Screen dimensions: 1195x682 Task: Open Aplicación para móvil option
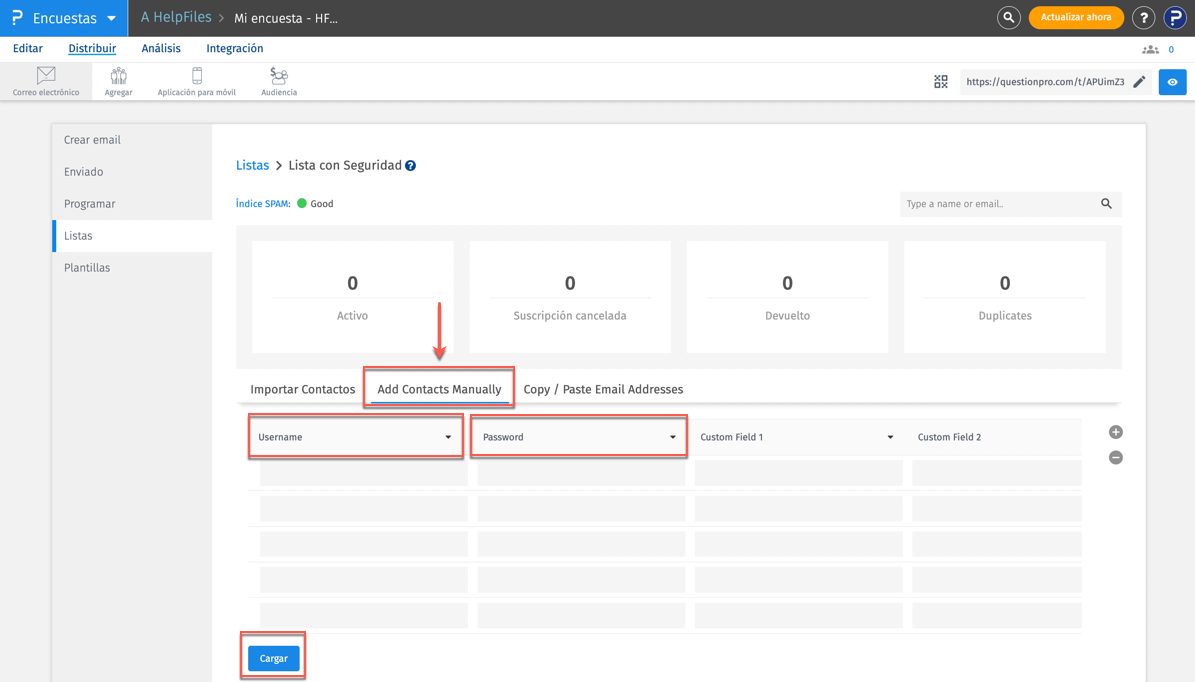pyautogui.click(x=197, y=81)
